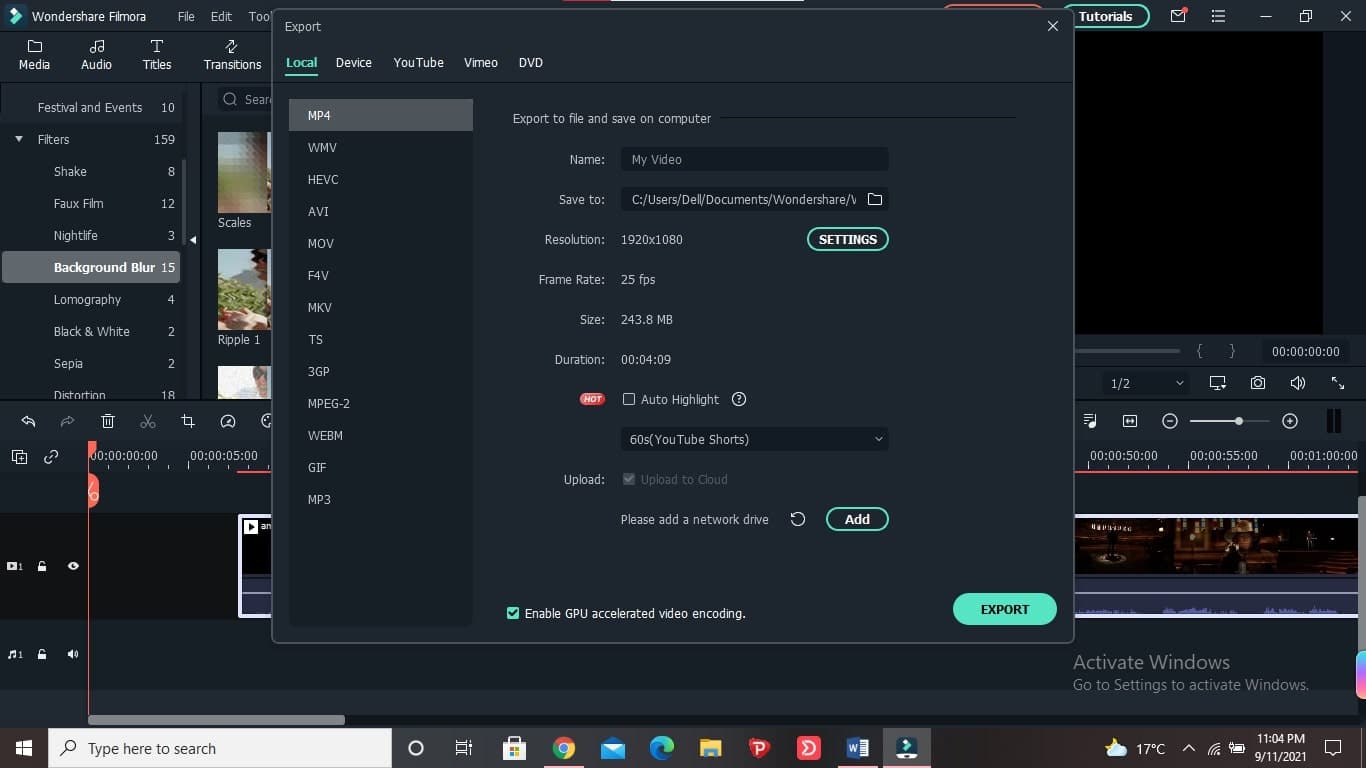
Task: Open Word from the taskbar
Action: coord(857,748)
